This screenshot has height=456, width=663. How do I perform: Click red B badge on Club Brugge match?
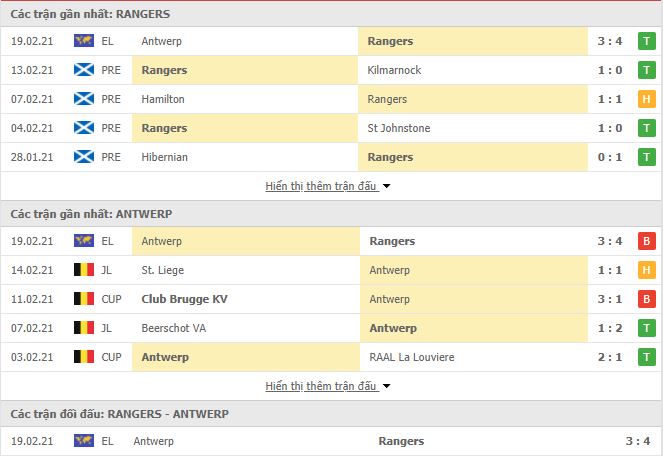647,299
